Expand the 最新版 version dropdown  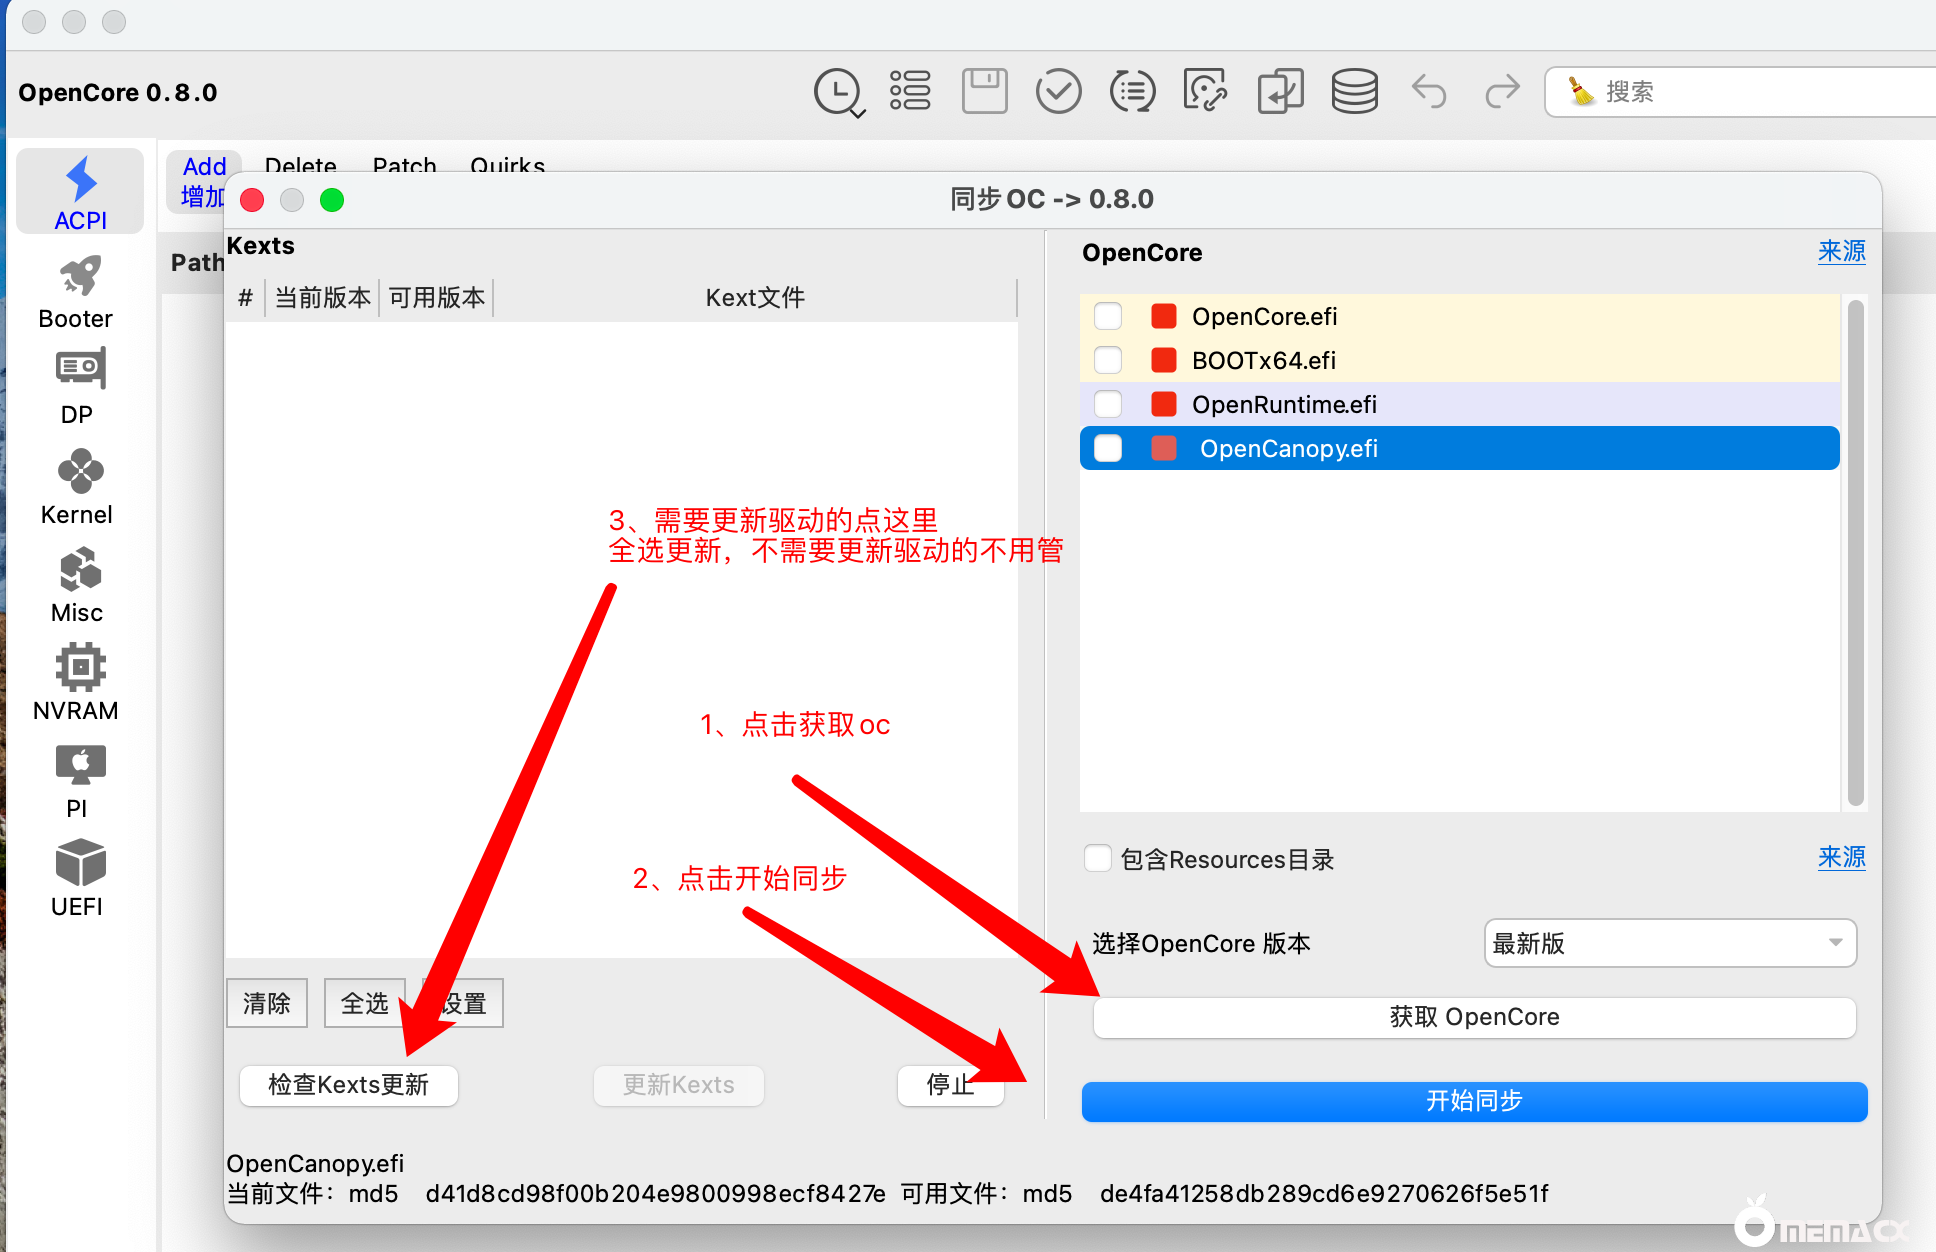click(1670, 943)
